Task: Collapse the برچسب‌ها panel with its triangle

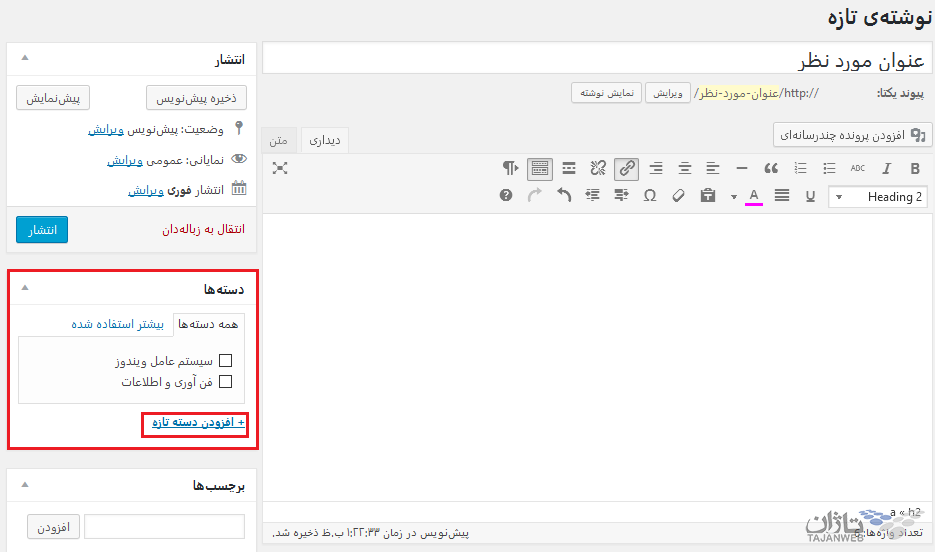Action: [25, 484]
